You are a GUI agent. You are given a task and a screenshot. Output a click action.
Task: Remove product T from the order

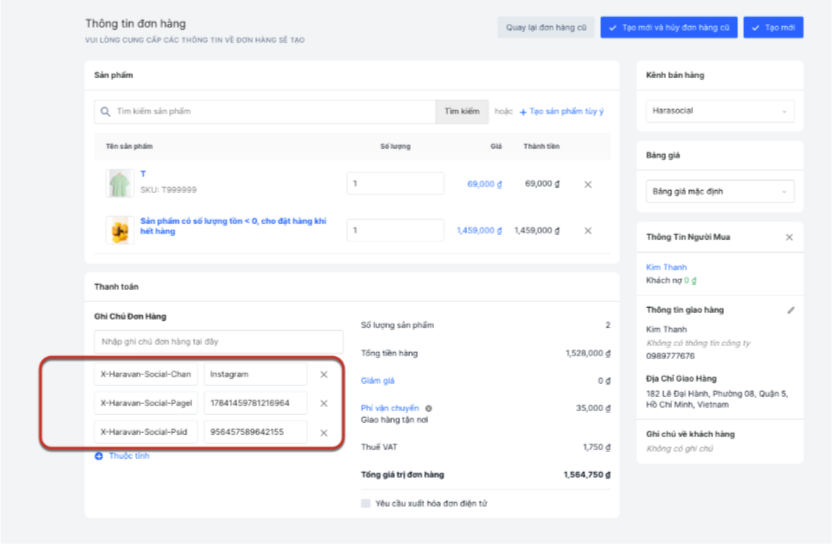click(x=588, y=185)
